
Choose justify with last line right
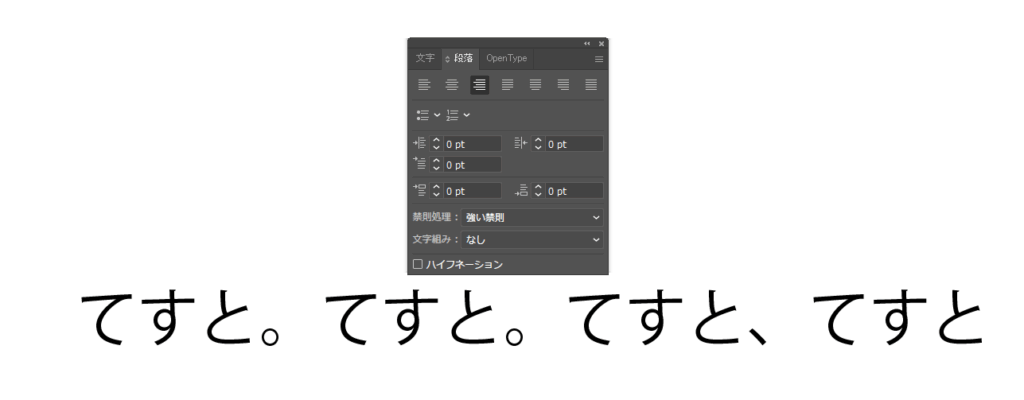click(x=564, y=85)
